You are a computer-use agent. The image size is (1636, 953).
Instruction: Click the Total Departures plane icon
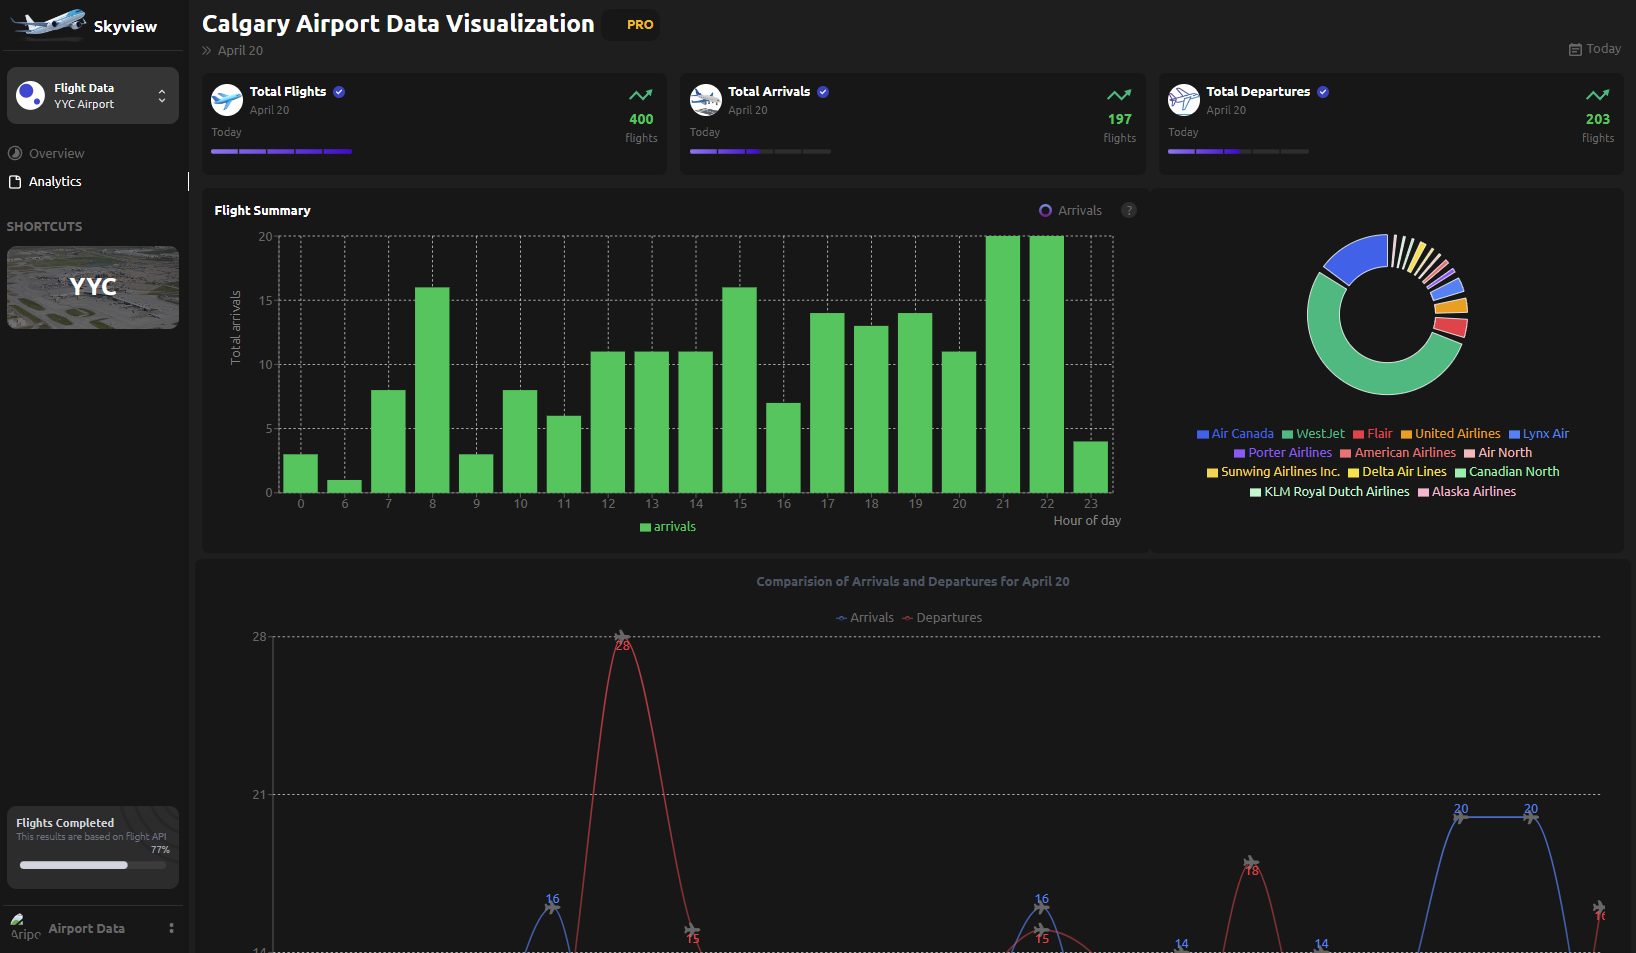(x=1184, y=100)
